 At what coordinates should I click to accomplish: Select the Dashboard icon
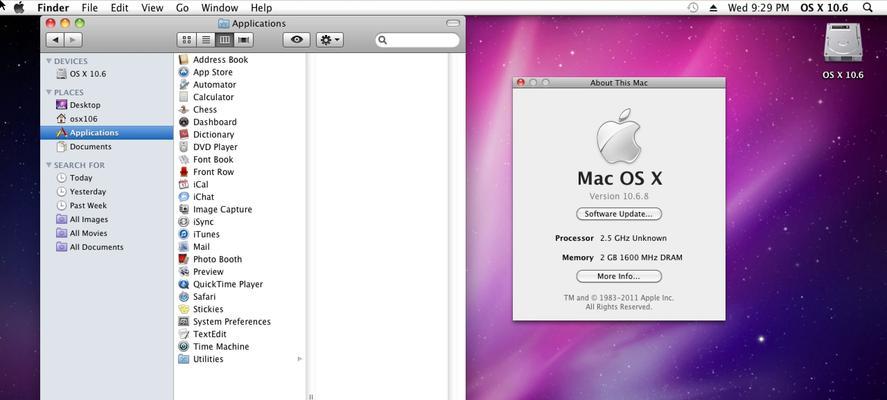point(183,122)
